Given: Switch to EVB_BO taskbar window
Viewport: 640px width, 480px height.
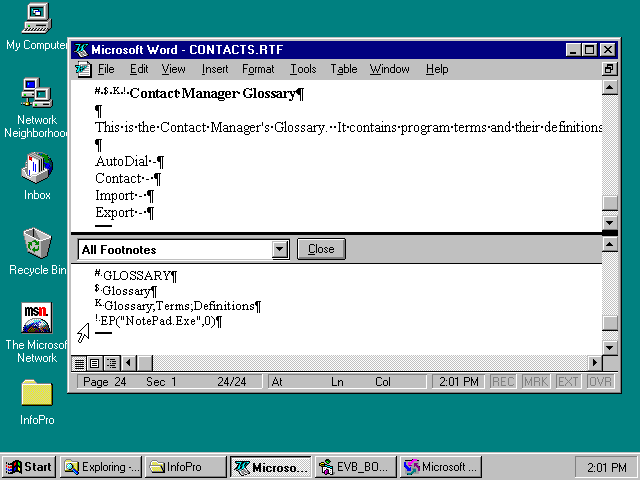Looking at the screenshot, I should pyautogui.click(x=355, y=467).
